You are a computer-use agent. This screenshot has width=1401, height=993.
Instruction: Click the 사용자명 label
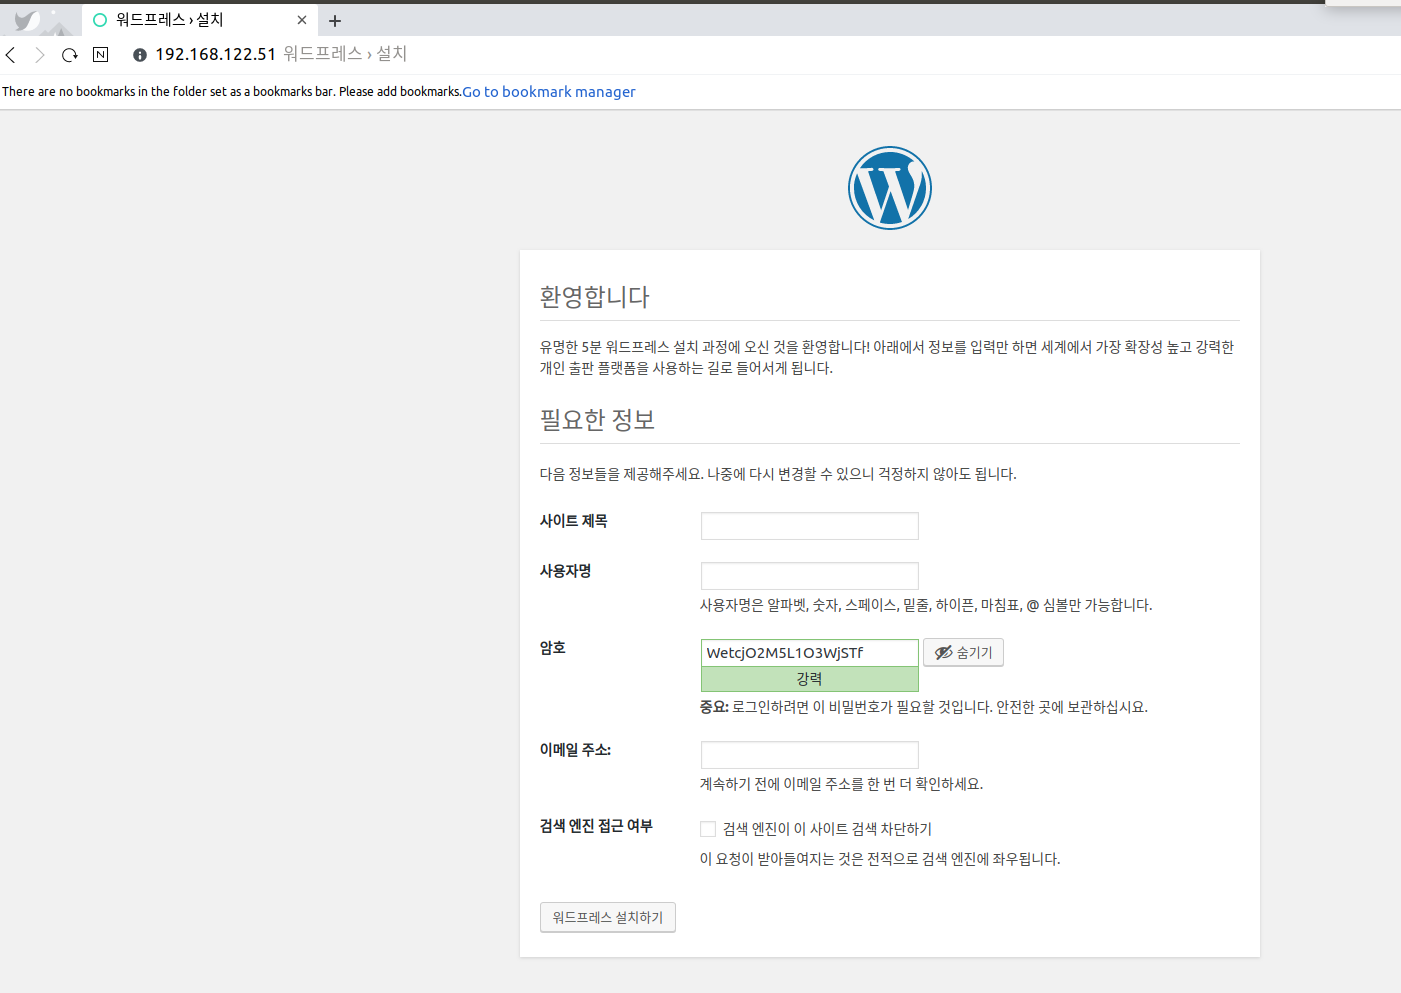coord(566,571)
